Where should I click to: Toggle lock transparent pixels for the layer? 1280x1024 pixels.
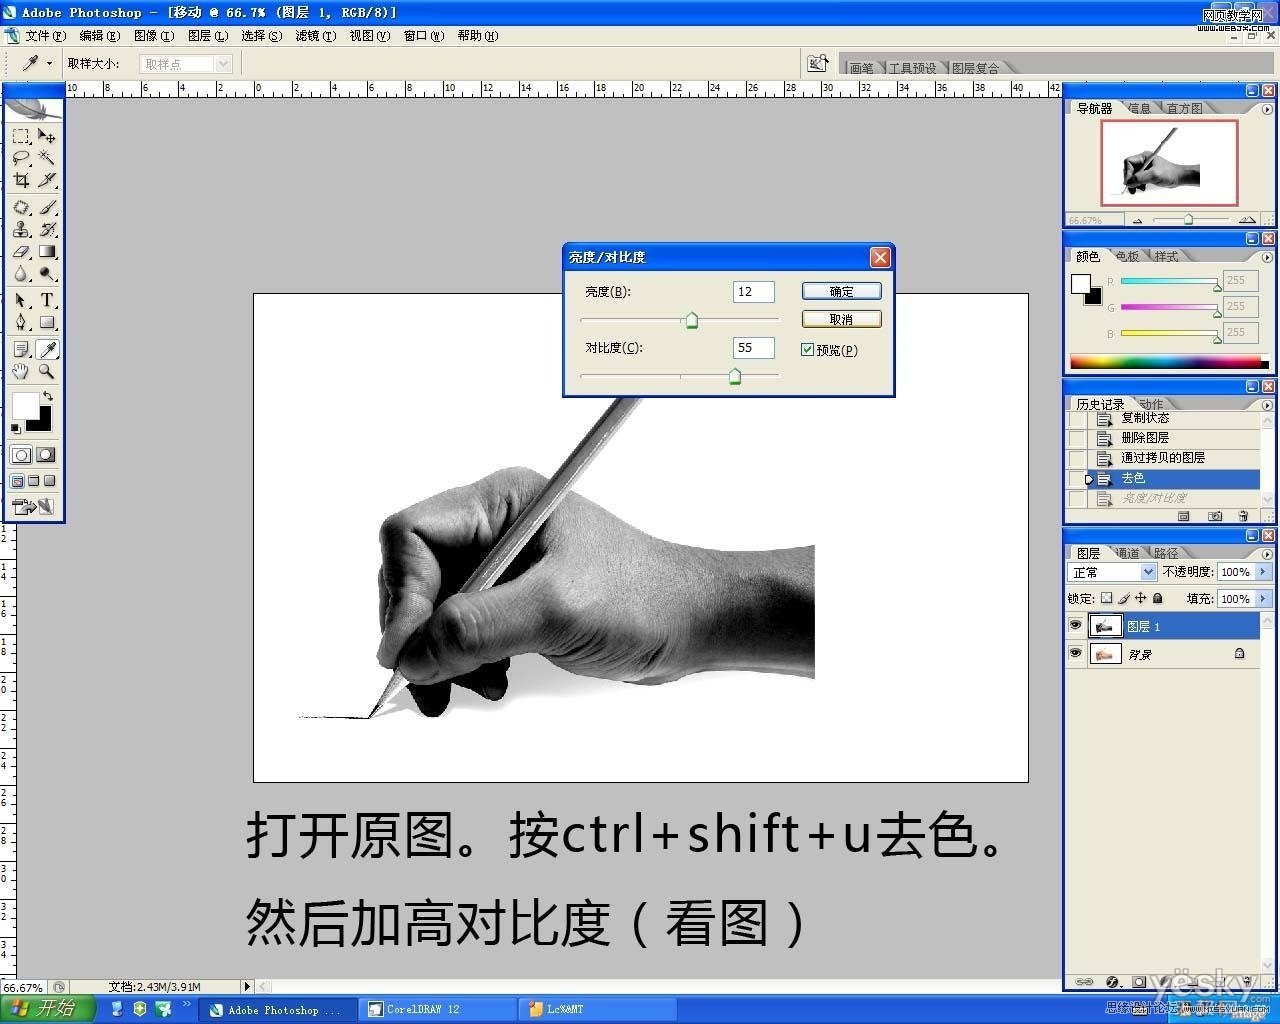pos(1106,598)
